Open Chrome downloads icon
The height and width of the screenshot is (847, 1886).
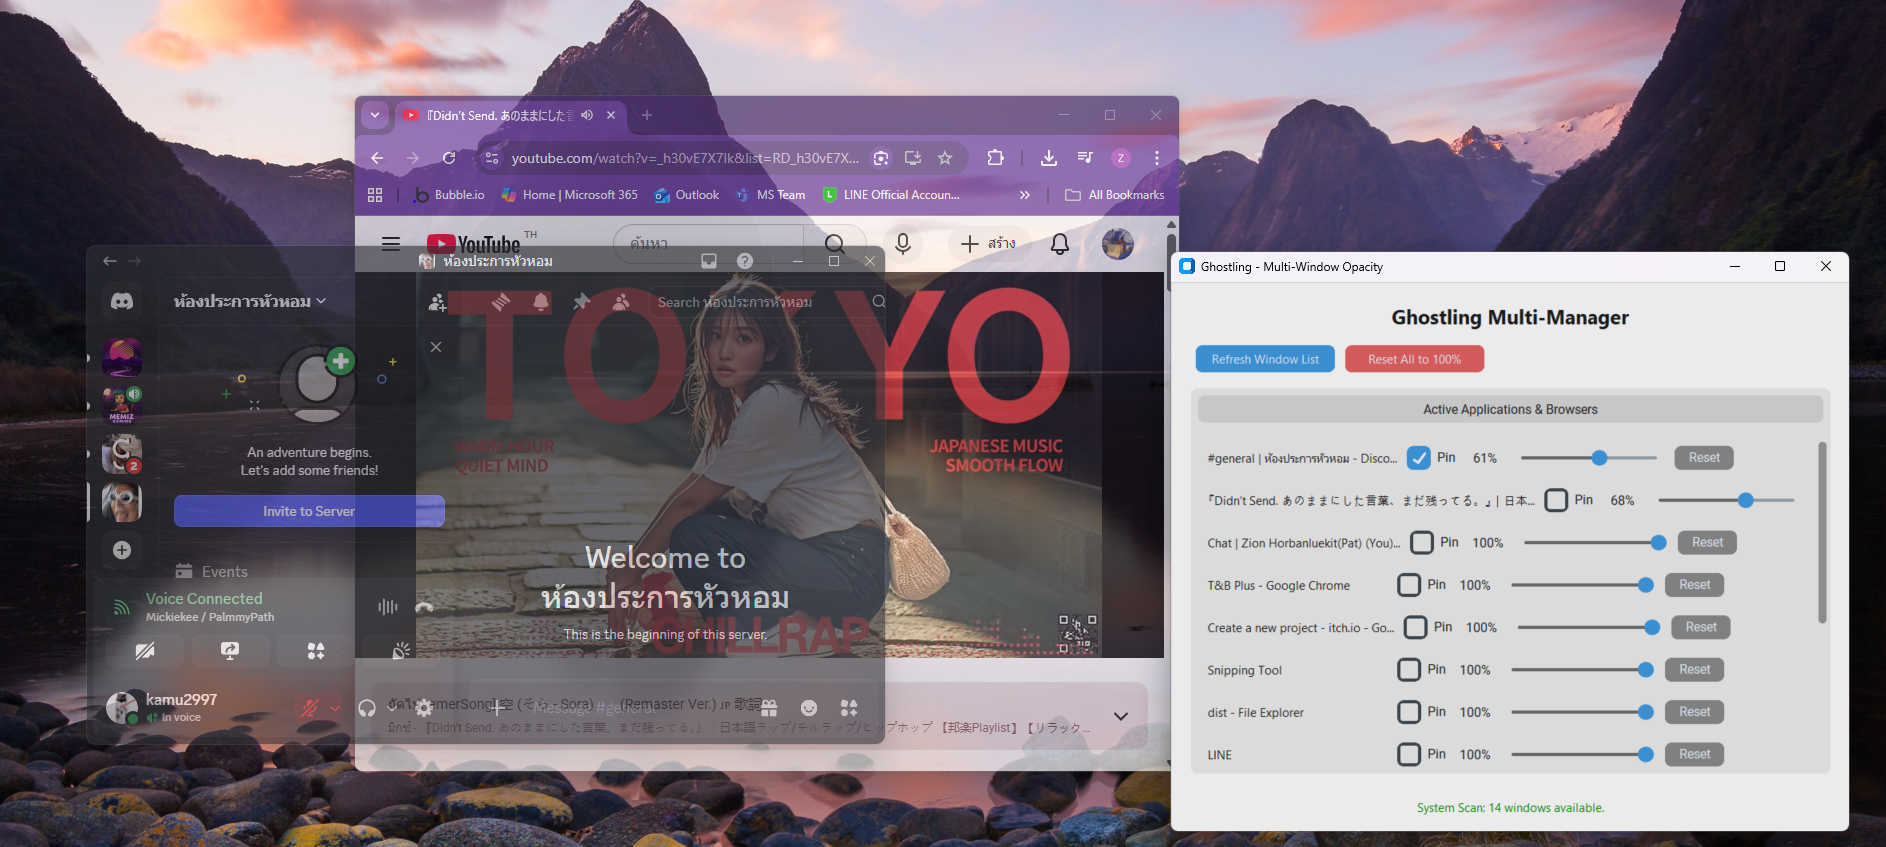point(1049,158)
